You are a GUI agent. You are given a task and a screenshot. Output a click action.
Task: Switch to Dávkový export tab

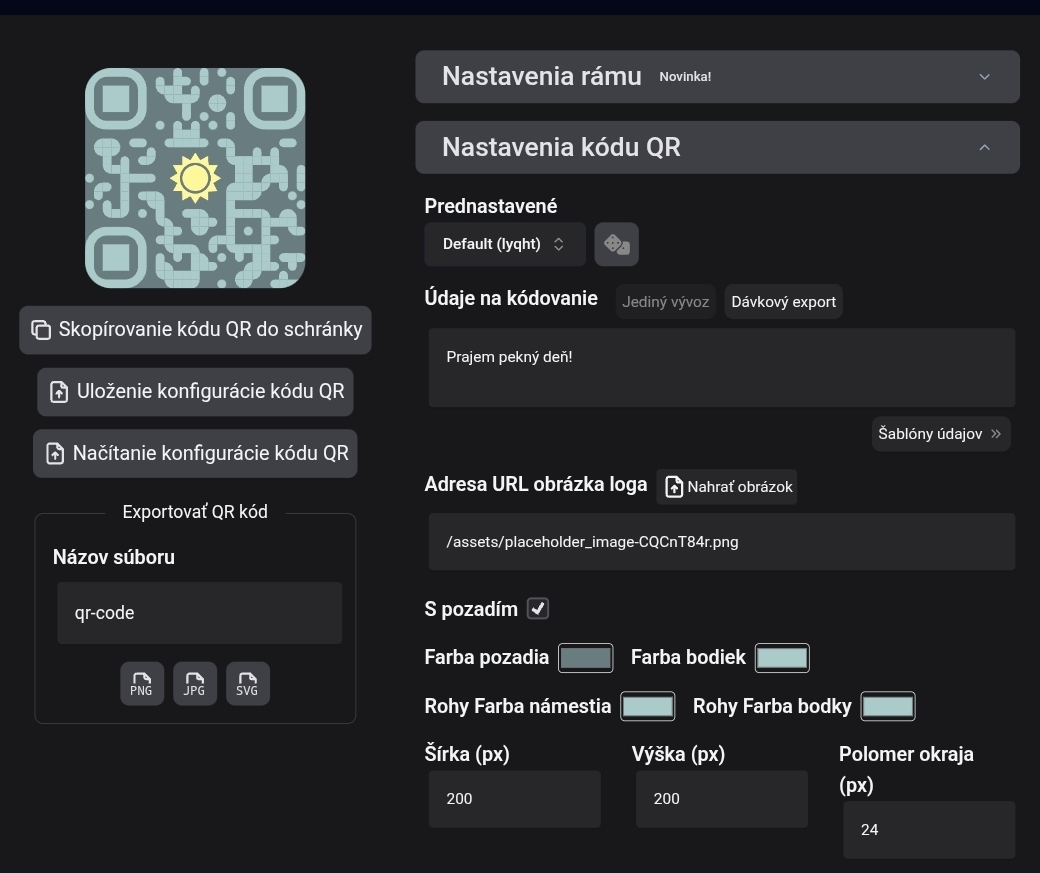[x=783, y=302]
